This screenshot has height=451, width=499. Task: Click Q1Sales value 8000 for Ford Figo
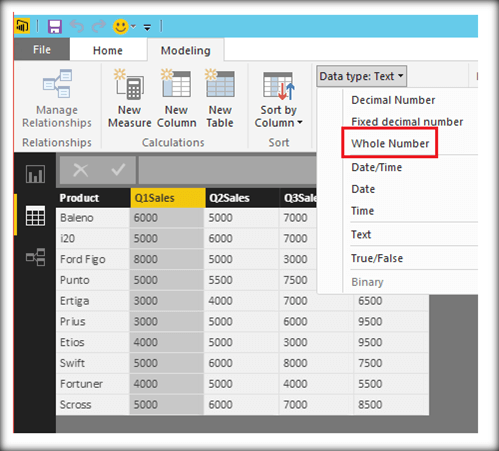coord(167,259)
